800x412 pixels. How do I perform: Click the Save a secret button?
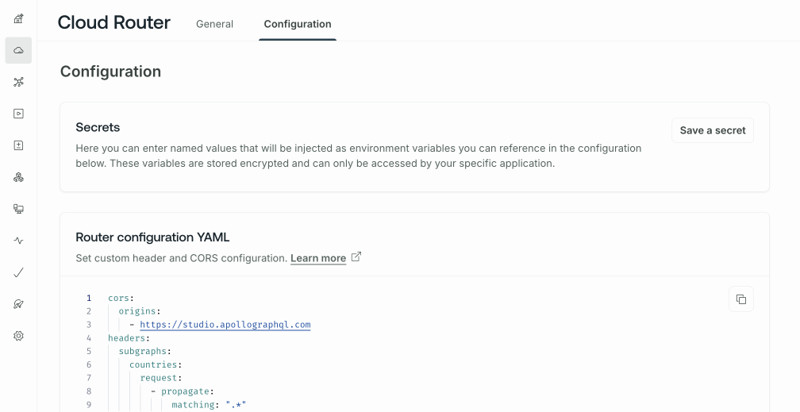click(x=712, y=130)
